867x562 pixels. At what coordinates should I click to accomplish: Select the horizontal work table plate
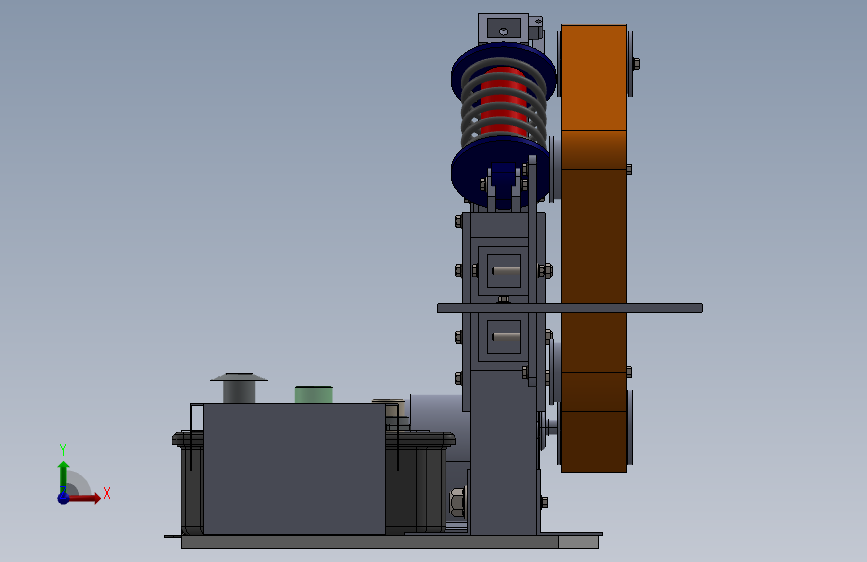[x=570, y=308]
